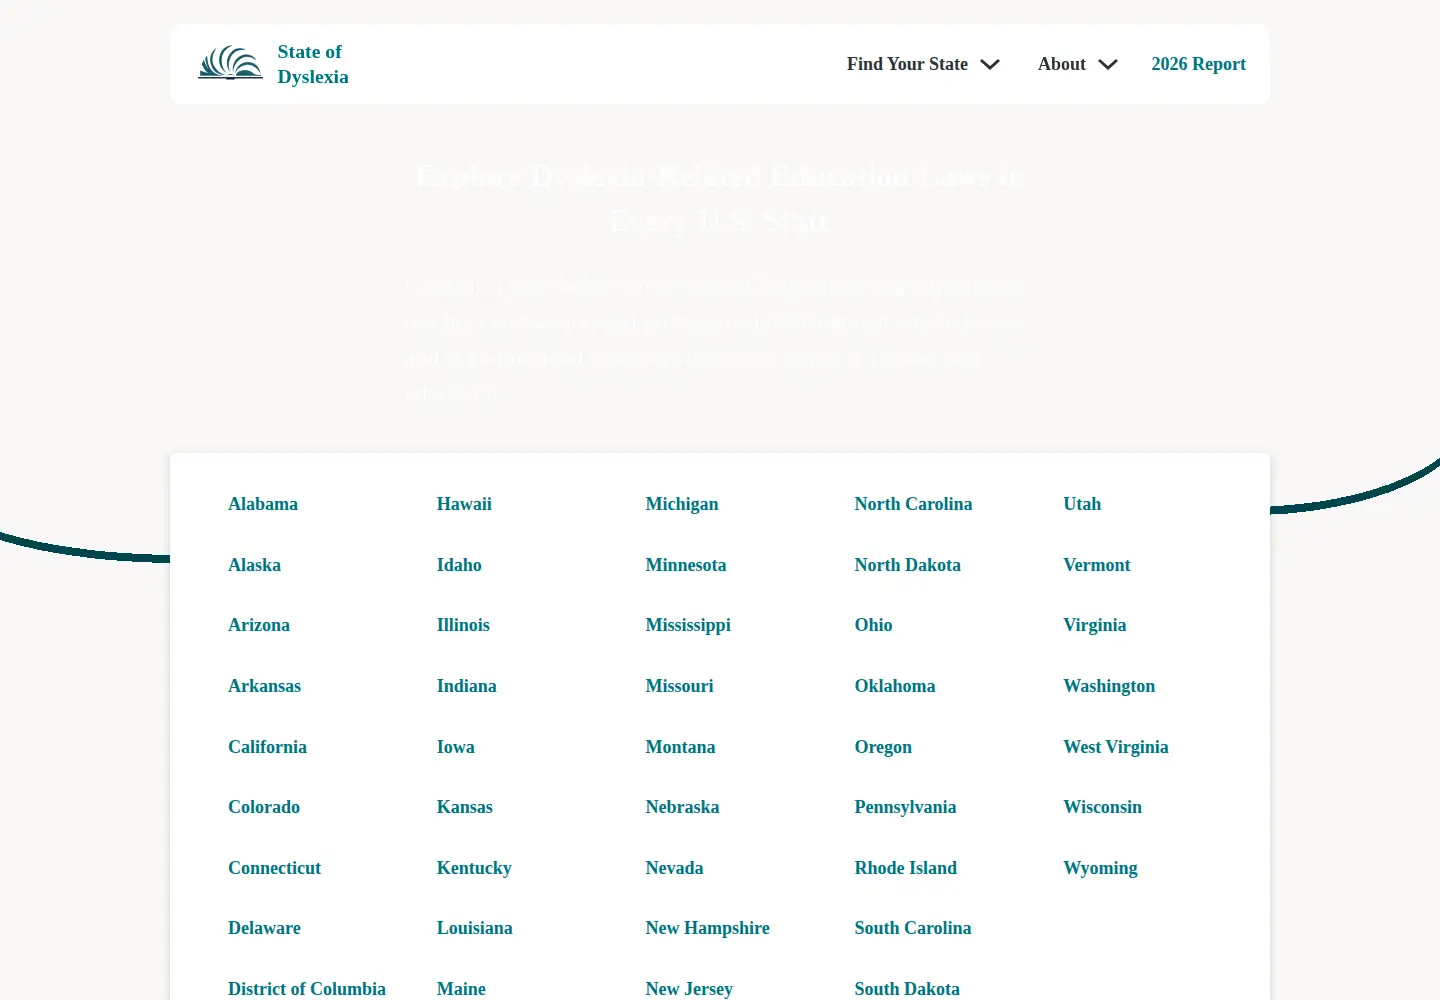Choose New Hampshire in the list

708,928
